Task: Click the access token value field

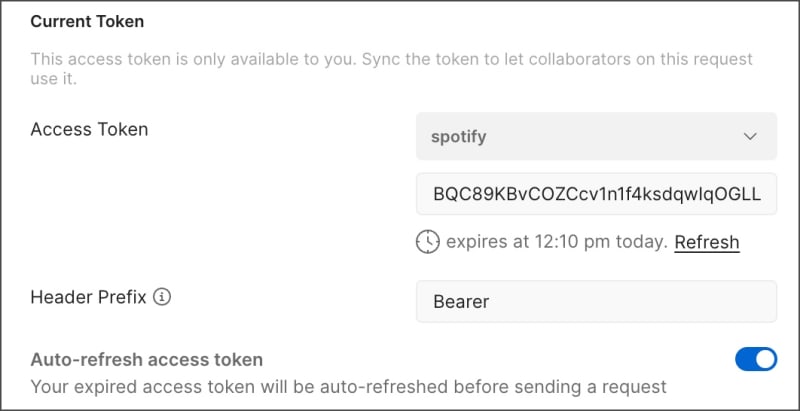Action: (x=596, y=193)
